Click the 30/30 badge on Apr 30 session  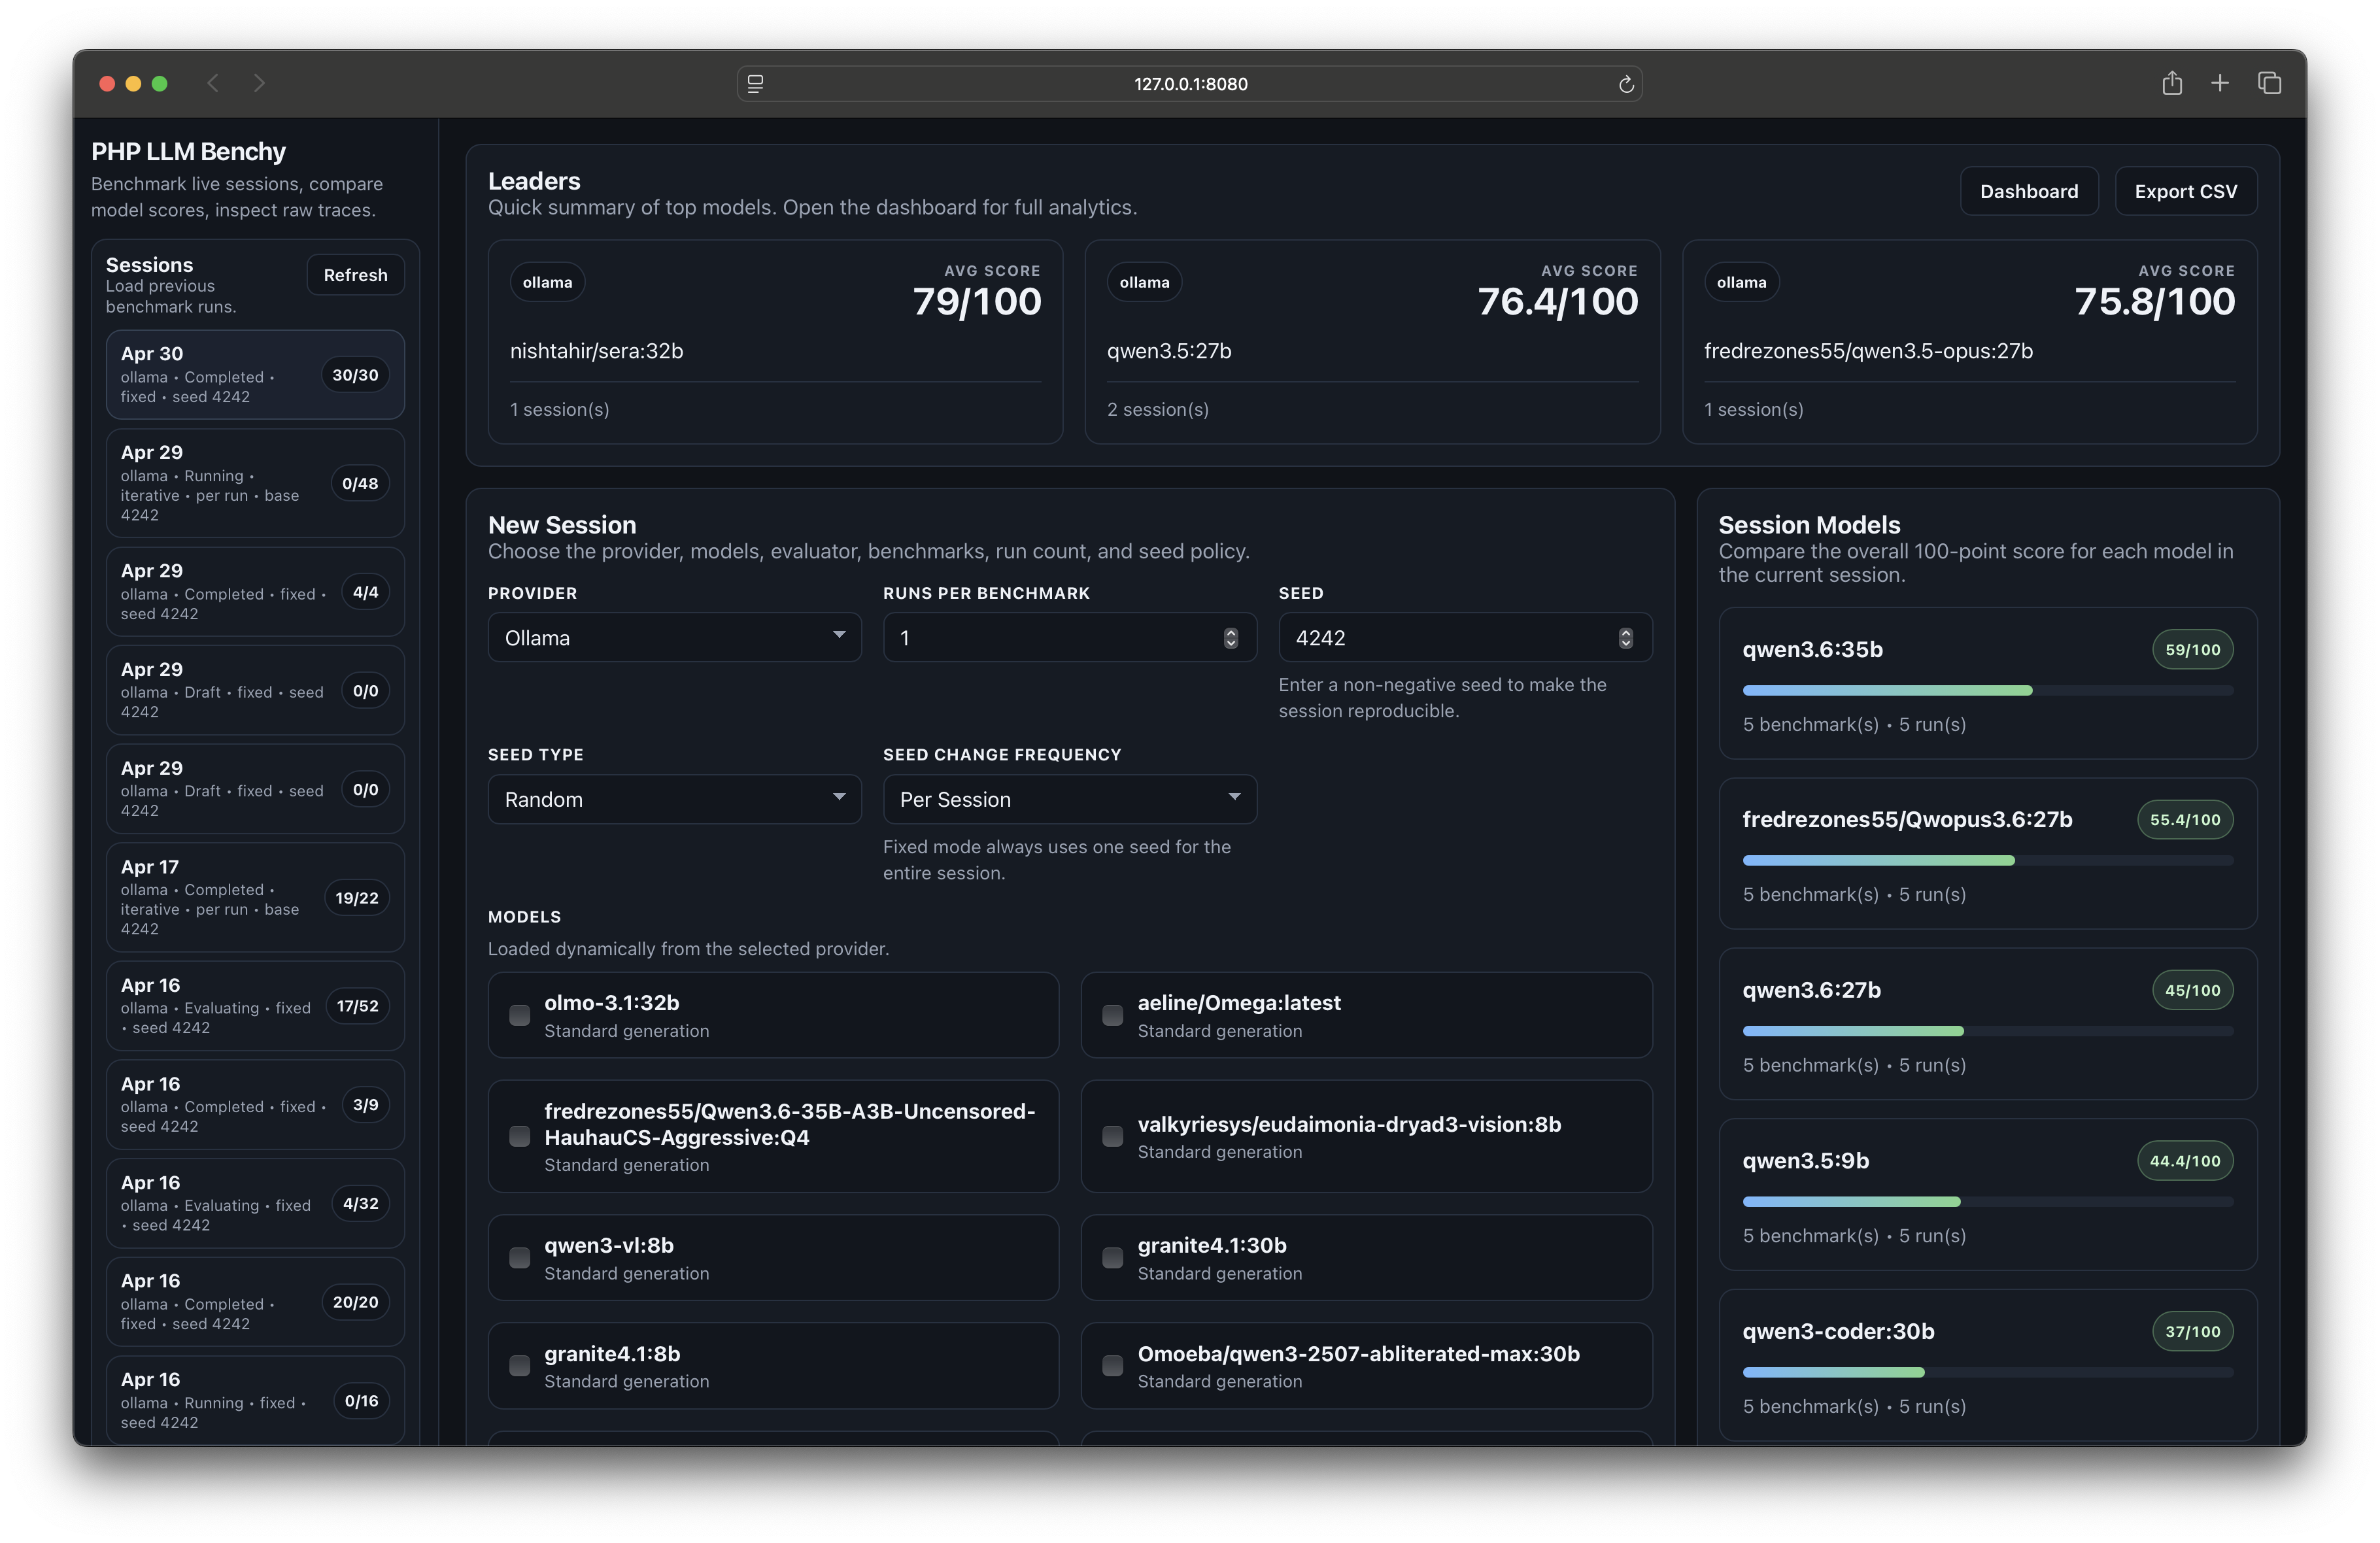pyautogui.click(x=355, y=375)
